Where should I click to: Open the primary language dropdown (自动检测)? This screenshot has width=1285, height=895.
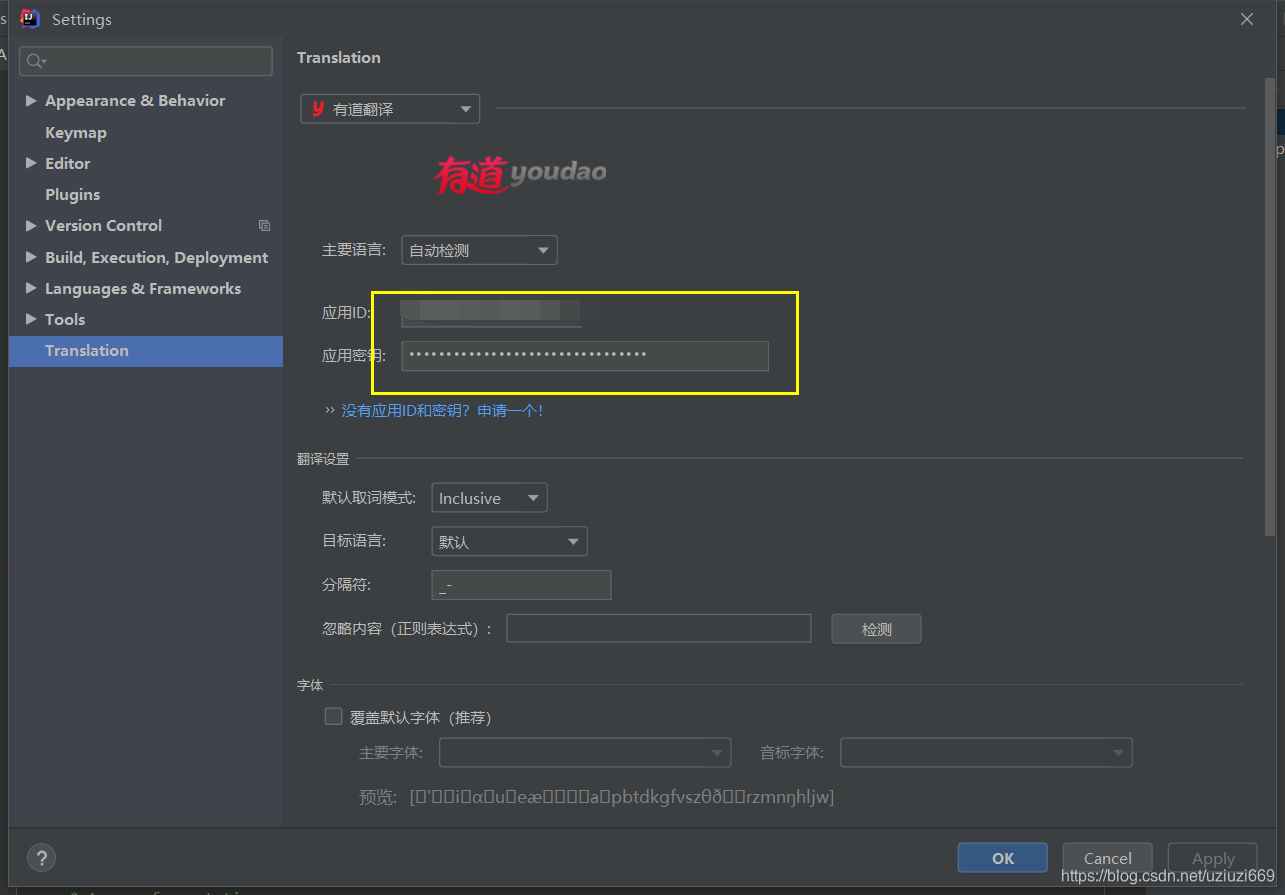[479, 250]
